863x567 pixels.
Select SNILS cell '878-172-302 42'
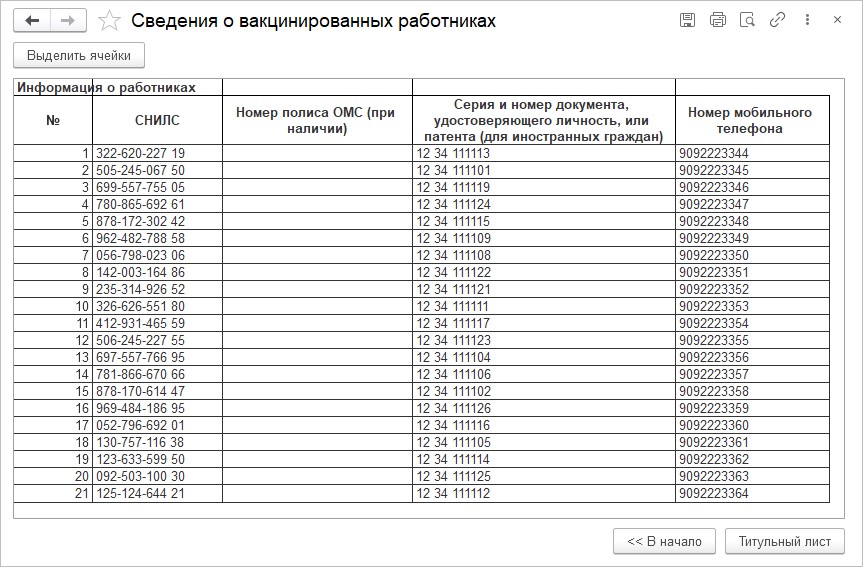tap(157, 221)
